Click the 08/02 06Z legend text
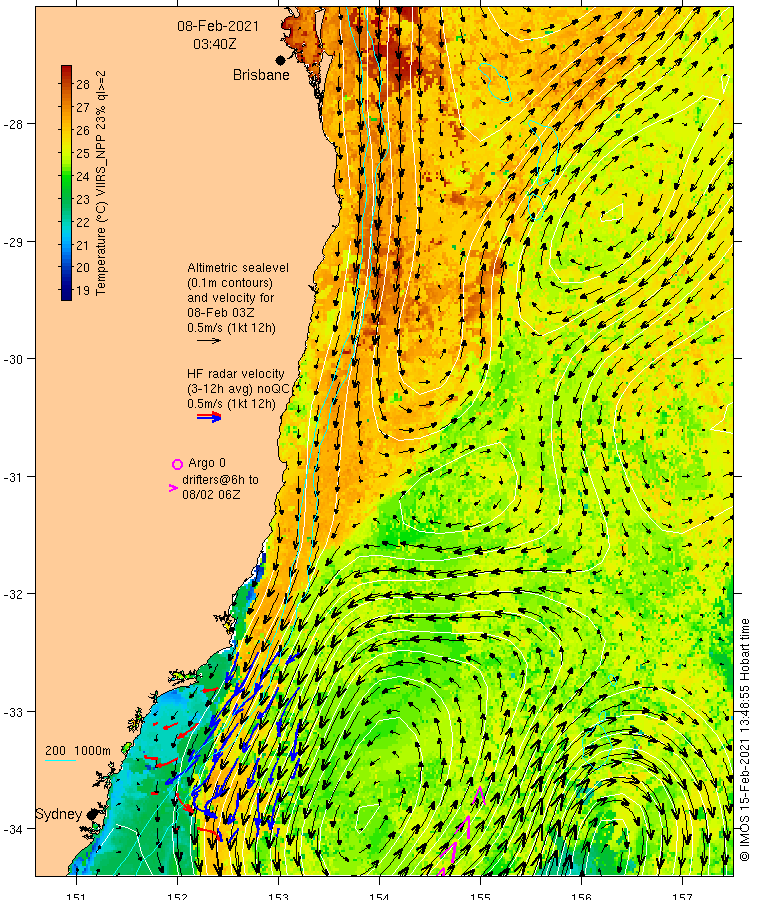This screenshot has width=760, height=900. [x=211, y=494]
